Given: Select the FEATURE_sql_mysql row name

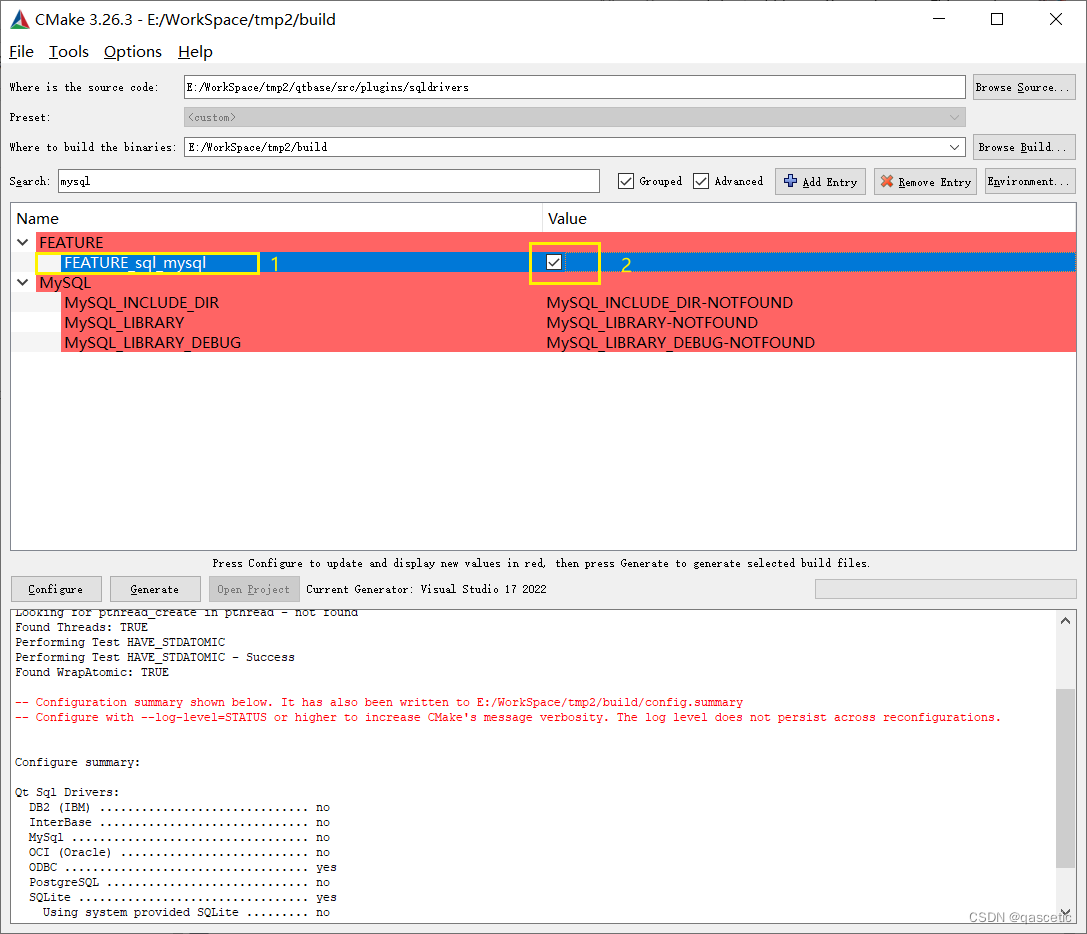Looking at the screenshot, I should coord(135,263).
